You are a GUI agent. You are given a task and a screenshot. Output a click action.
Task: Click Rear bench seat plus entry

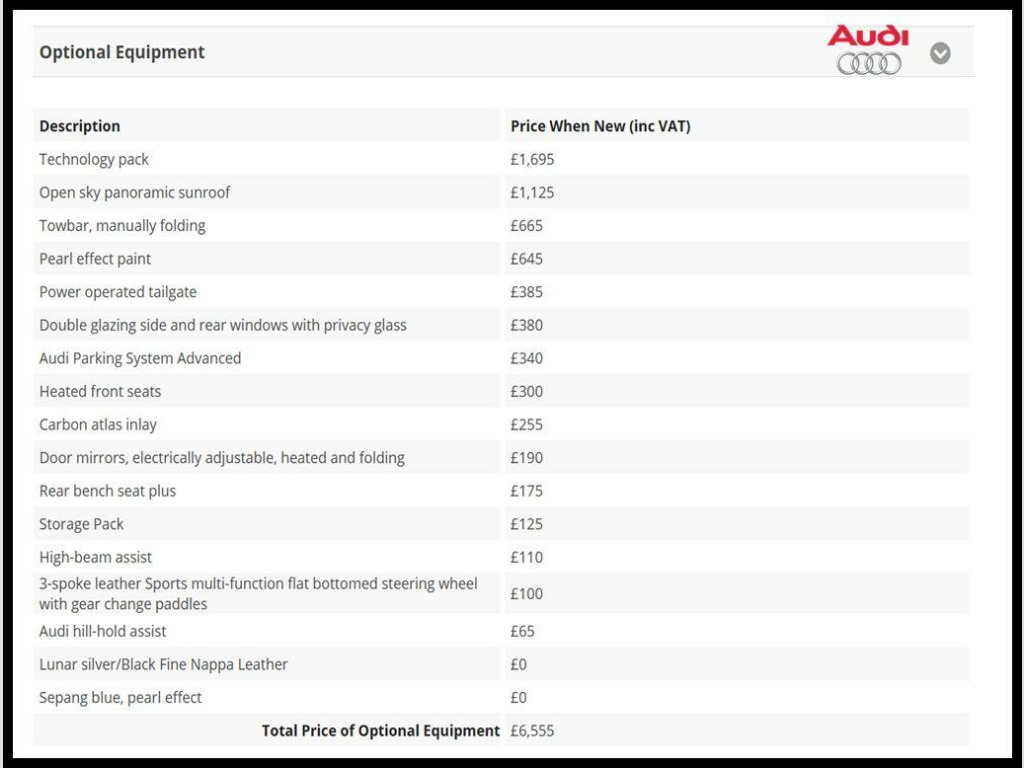[x=107, y=491]
